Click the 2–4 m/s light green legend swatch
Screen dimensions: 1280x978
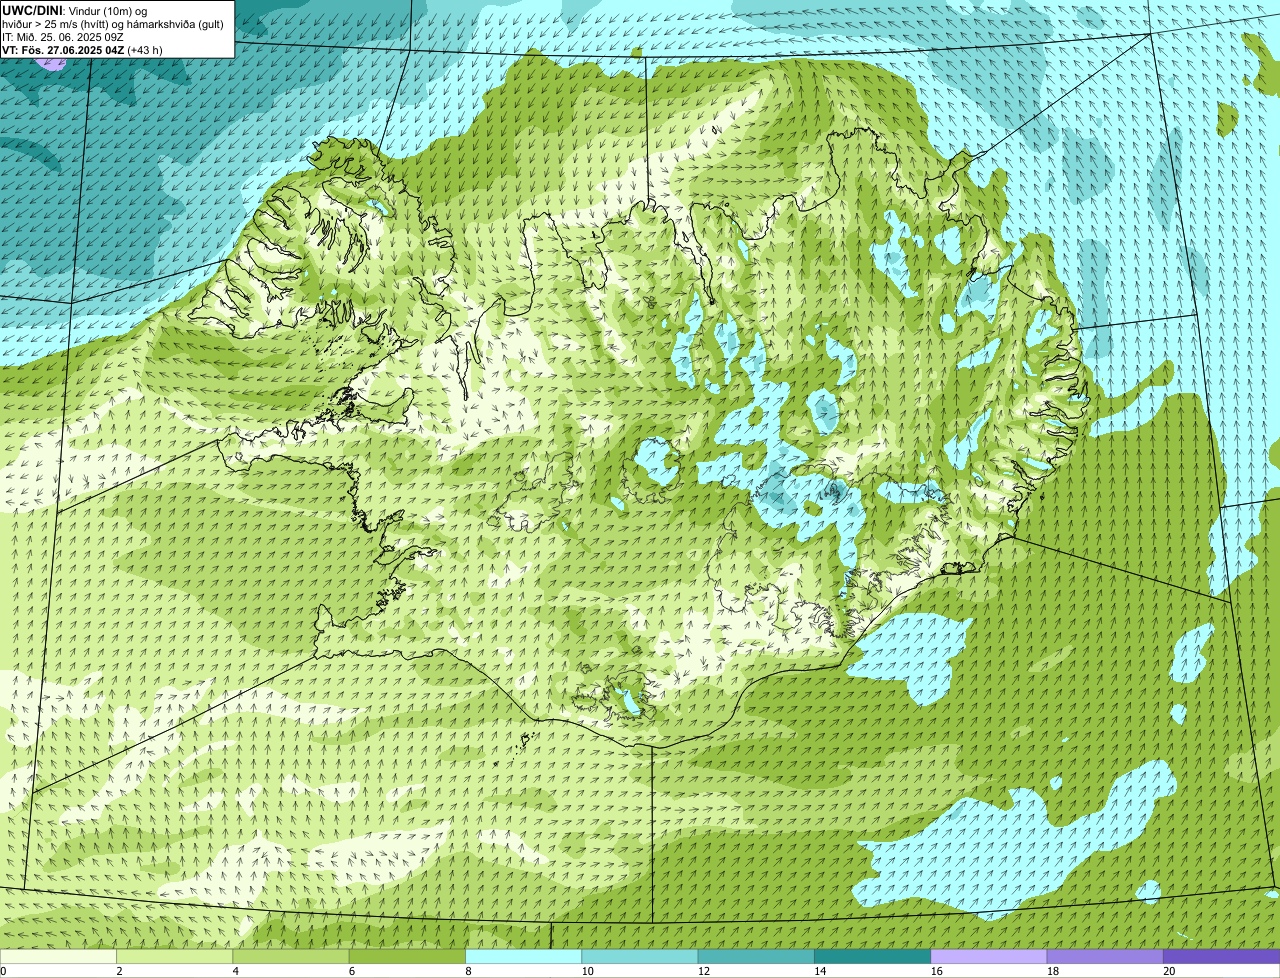176,957
